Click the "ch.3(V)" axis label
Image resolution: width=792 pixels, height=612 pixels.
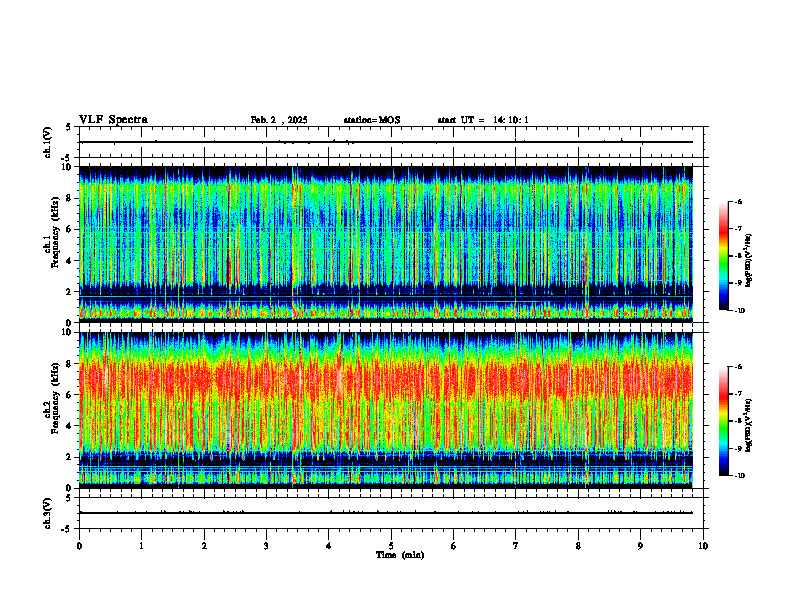click(x=48, y=513)
